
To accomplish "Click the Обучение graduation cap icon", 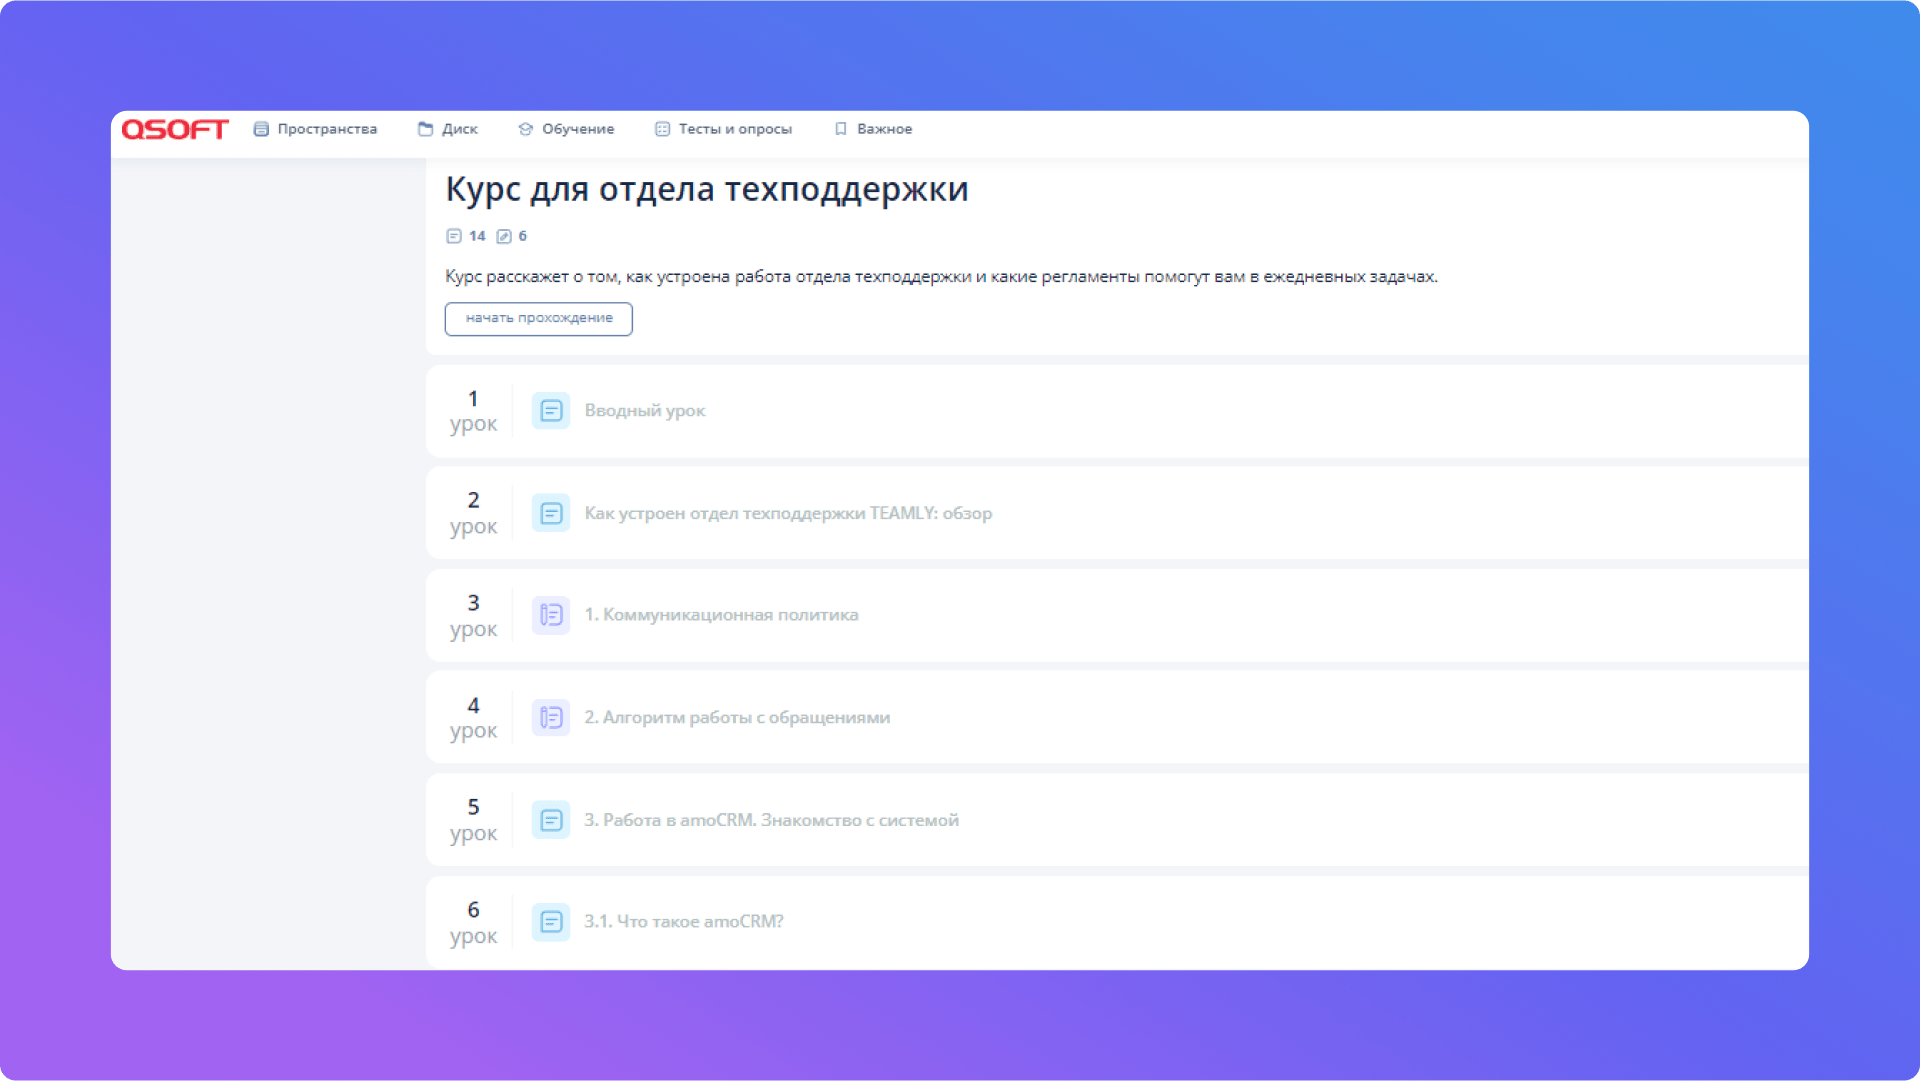I will click(x=525, y=129).
